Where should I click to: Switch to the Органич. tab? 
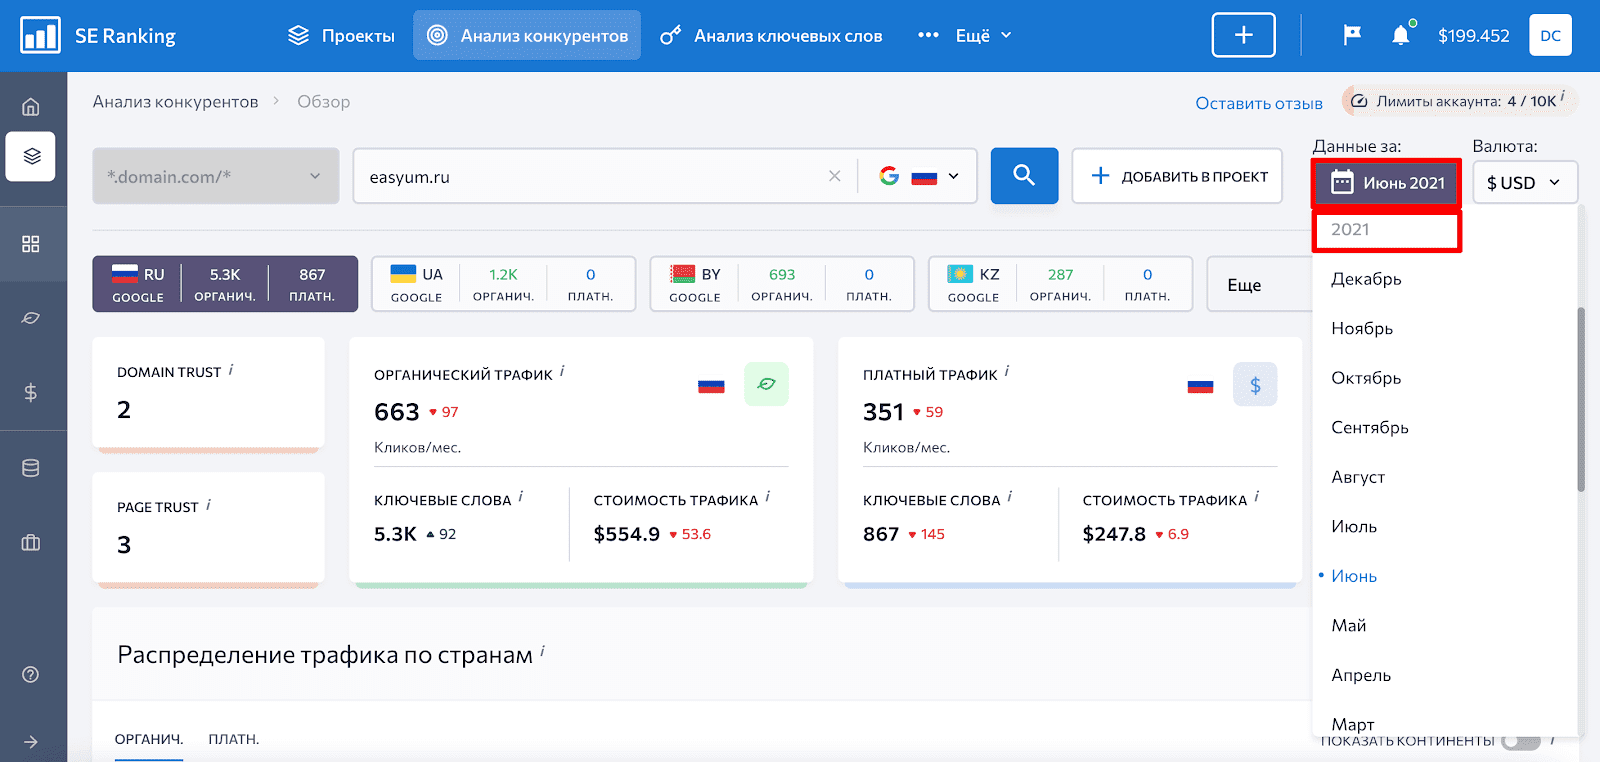(149, 739)
